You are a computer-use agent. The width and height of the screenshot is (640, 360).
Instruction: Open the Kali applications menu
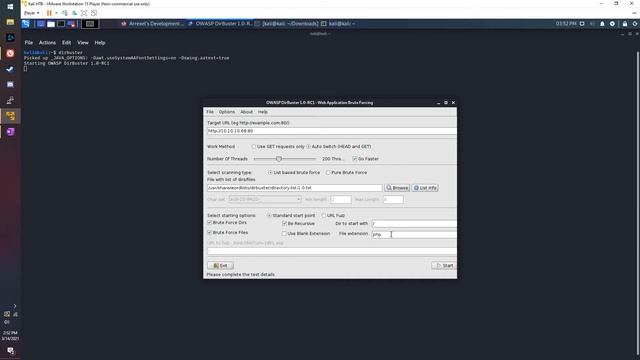[26, 24]
